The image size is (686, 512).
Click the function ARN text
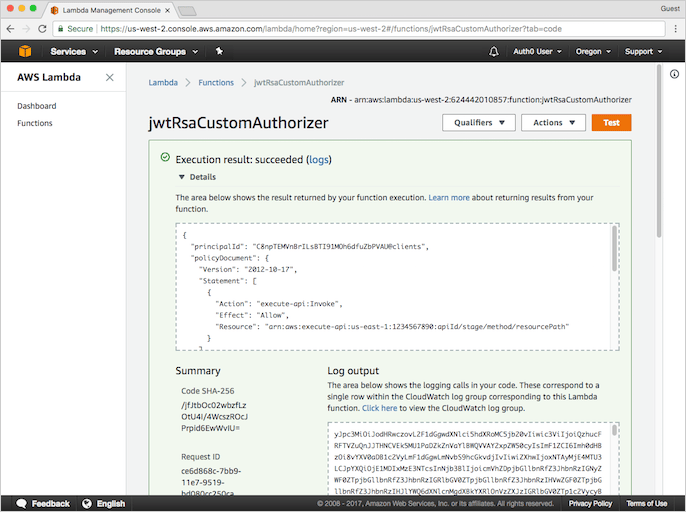click(481, 100)
